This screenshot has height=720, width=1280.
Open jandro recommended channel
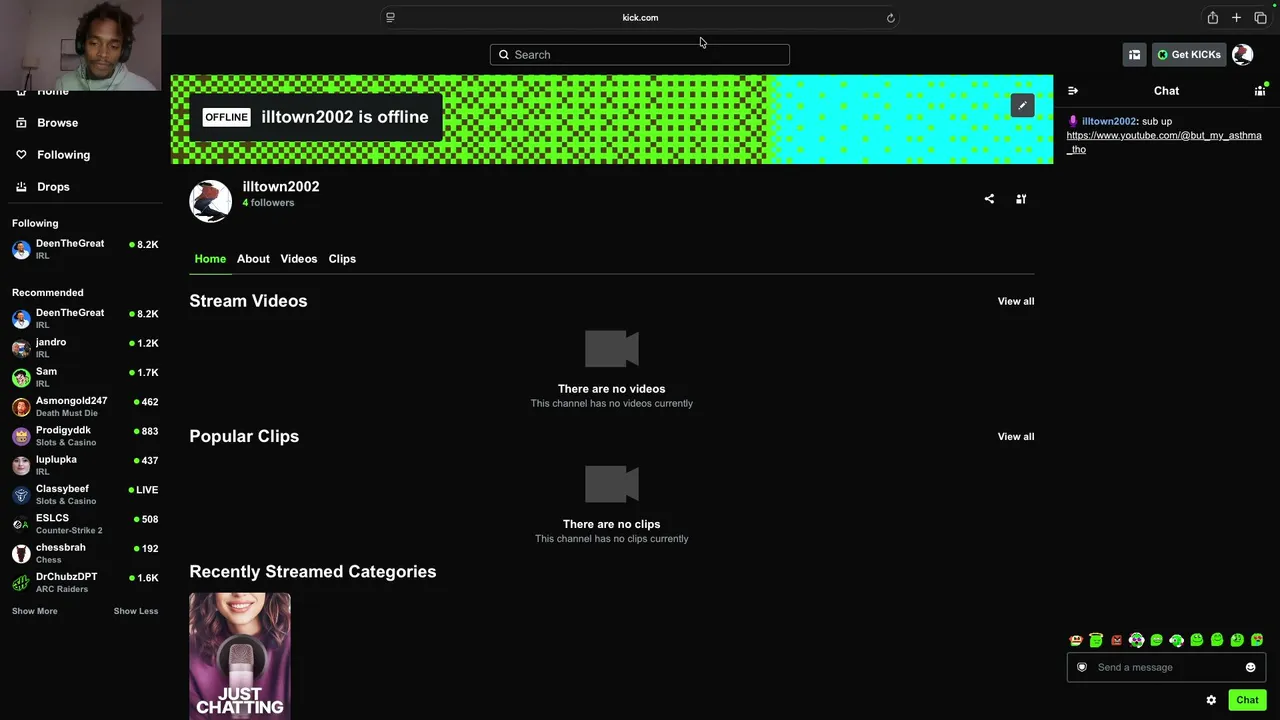click(x=85, y=348)
